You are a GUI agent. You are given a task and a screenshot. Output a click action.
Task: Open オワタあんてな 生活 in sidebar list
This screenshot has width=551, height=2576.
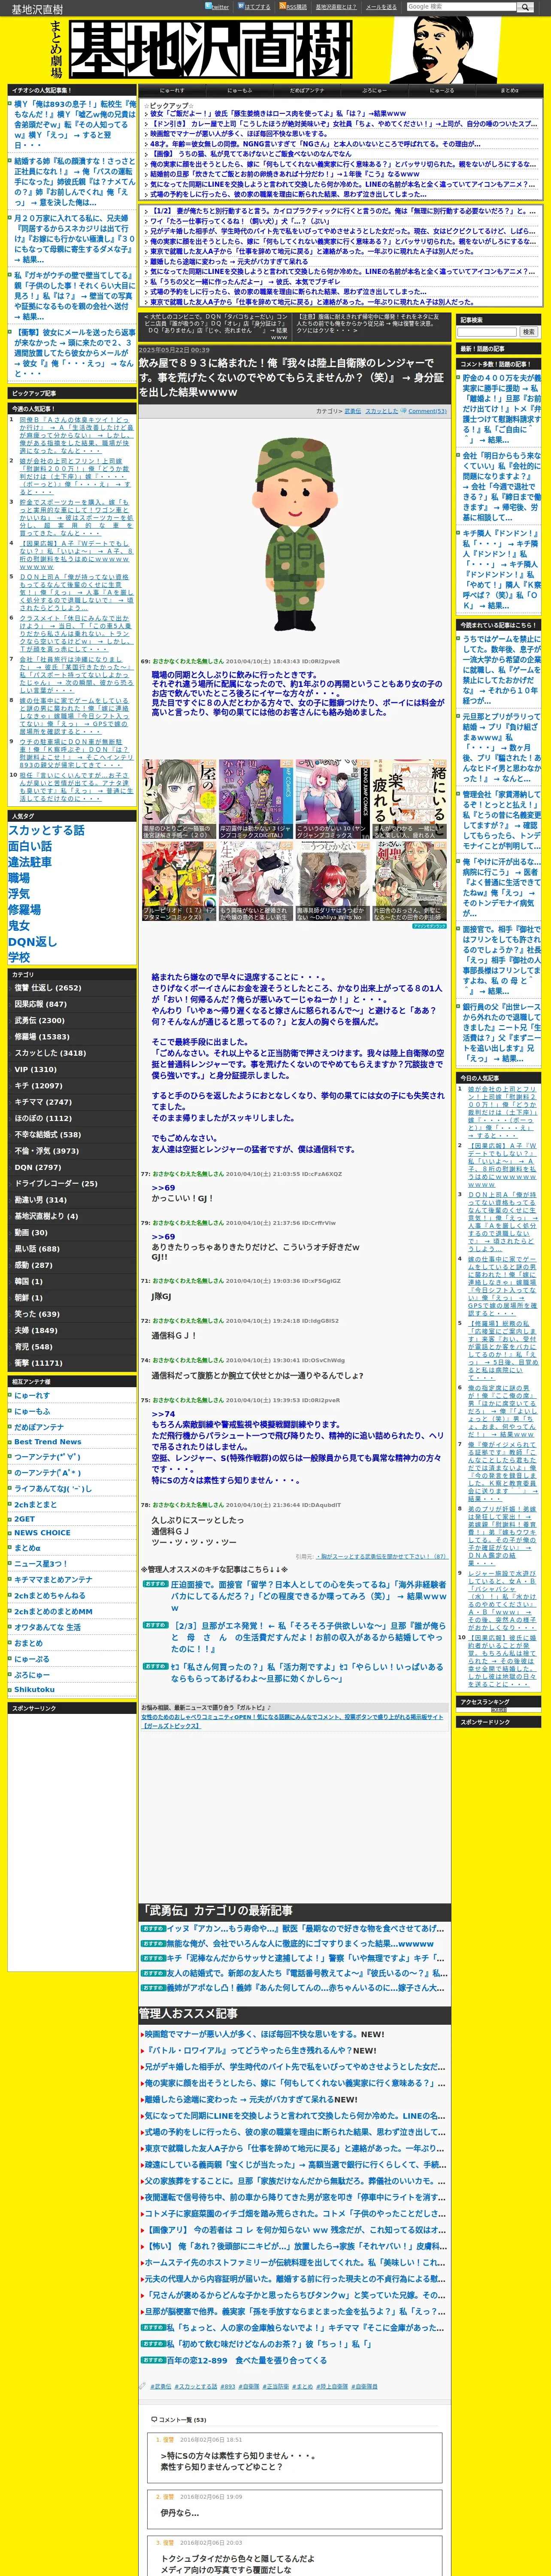(47, 1627)
